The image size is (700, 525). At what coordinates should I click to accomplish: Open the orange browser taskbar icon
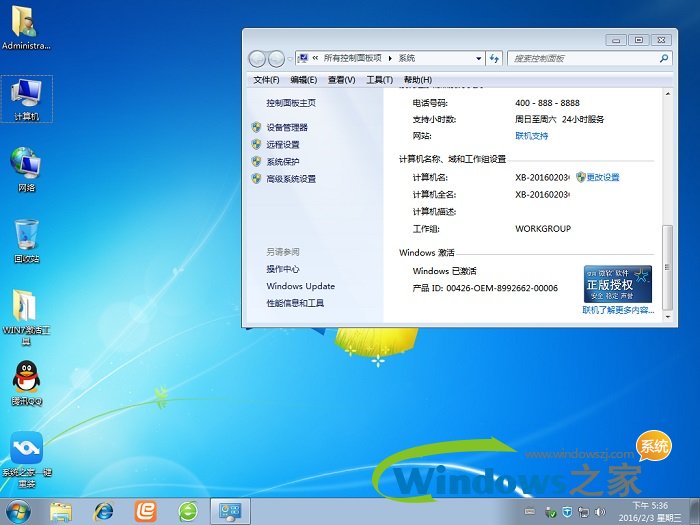[x=146, y=512]
